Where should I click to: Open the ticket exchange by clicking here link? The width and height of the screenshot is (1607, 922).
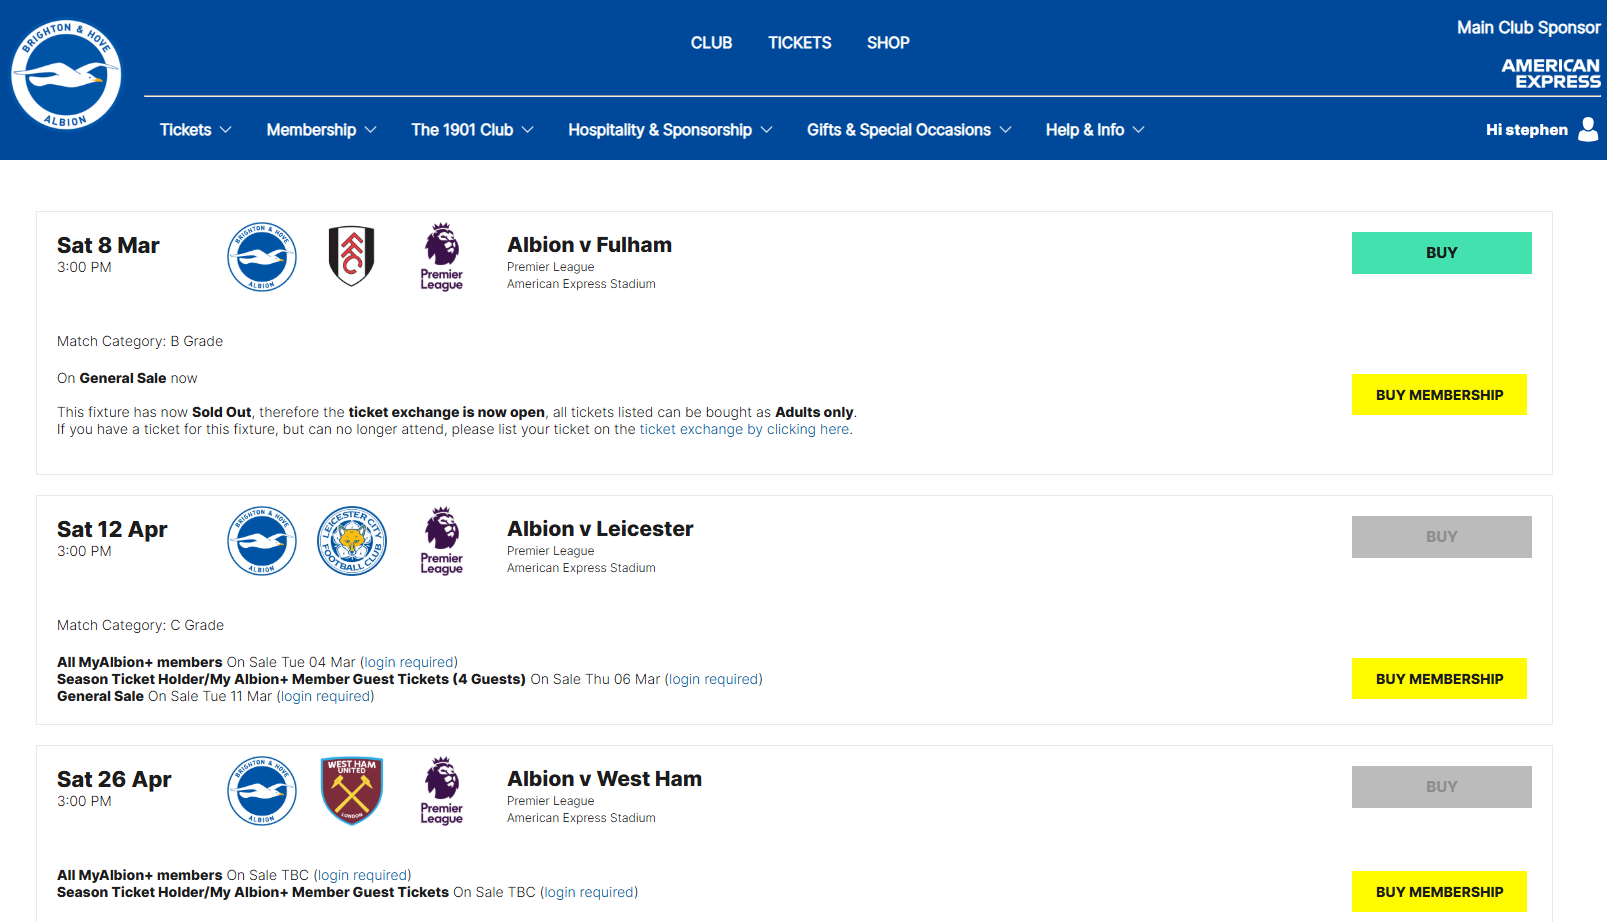click(x=744, y=429)
